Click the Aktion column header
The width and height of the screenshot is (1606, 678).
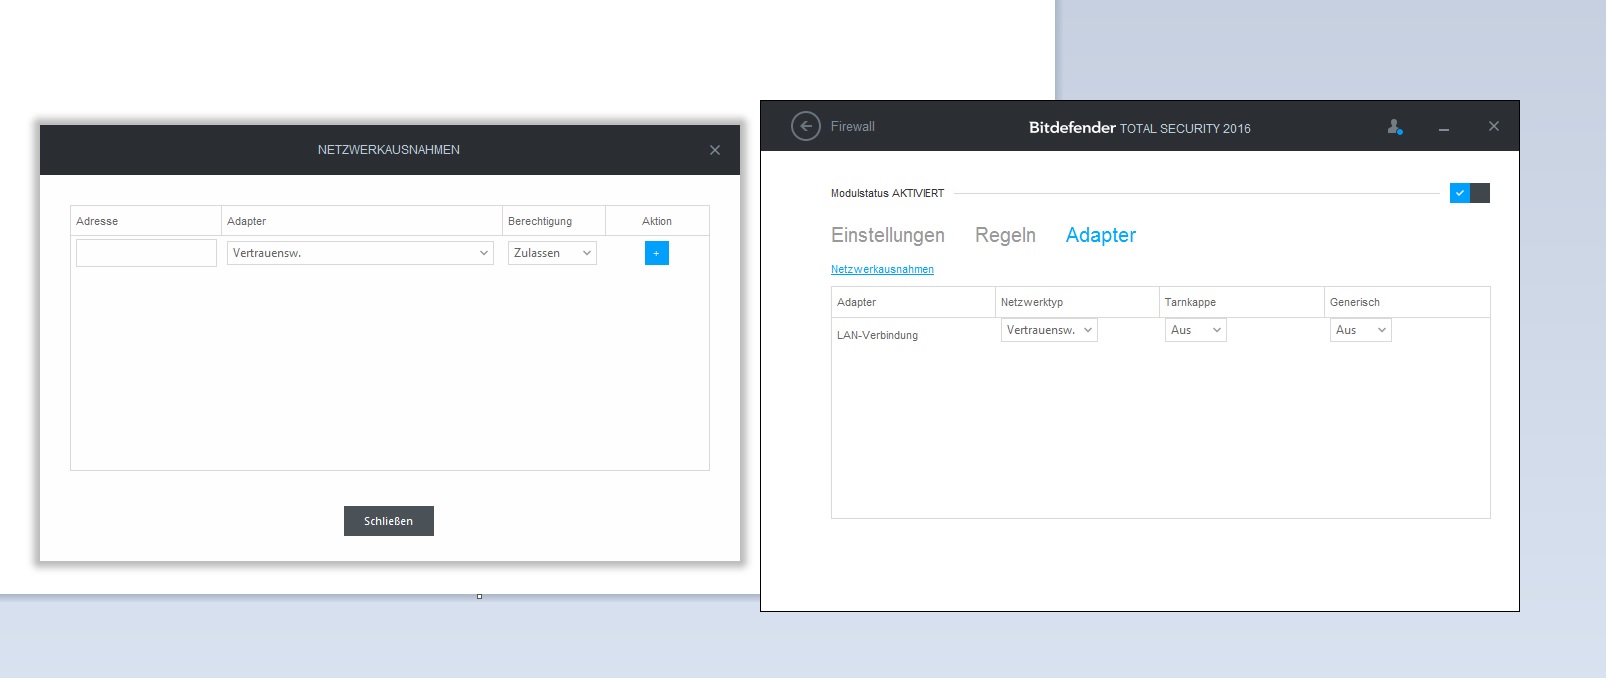657,221
